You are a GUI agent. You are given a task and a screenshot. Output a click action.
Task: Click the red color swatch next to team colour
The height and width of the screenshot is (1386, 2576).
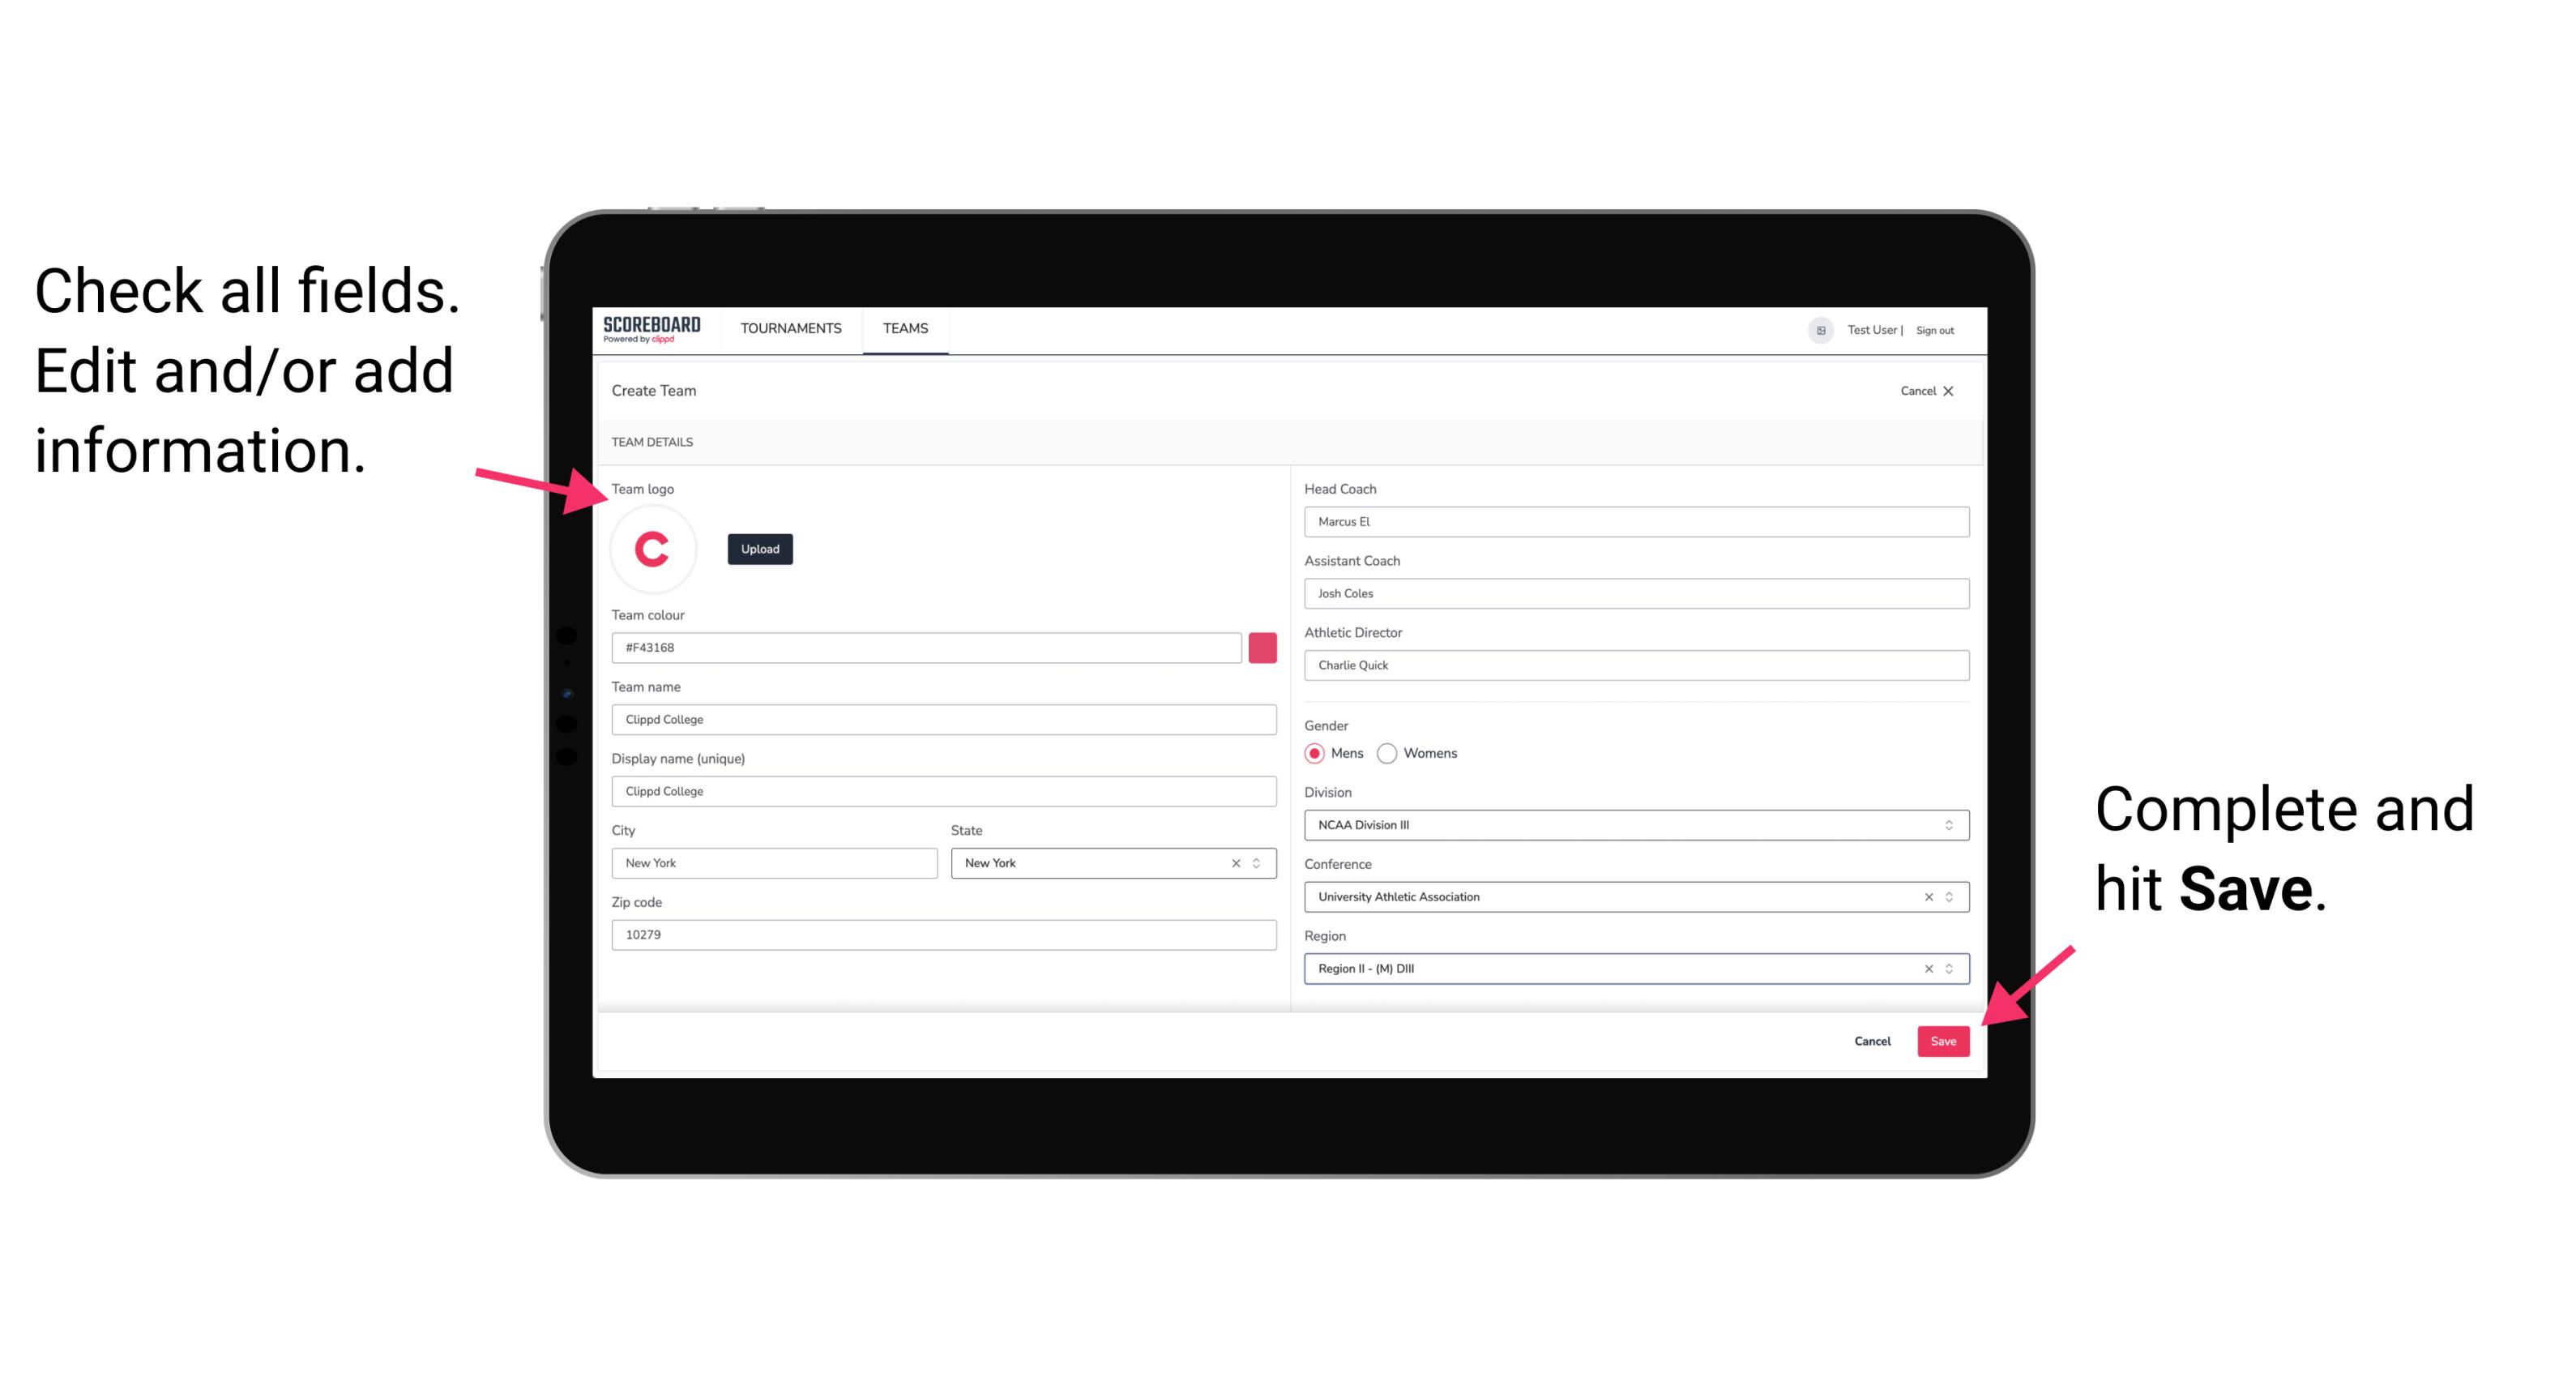(x=1266, y=647)
